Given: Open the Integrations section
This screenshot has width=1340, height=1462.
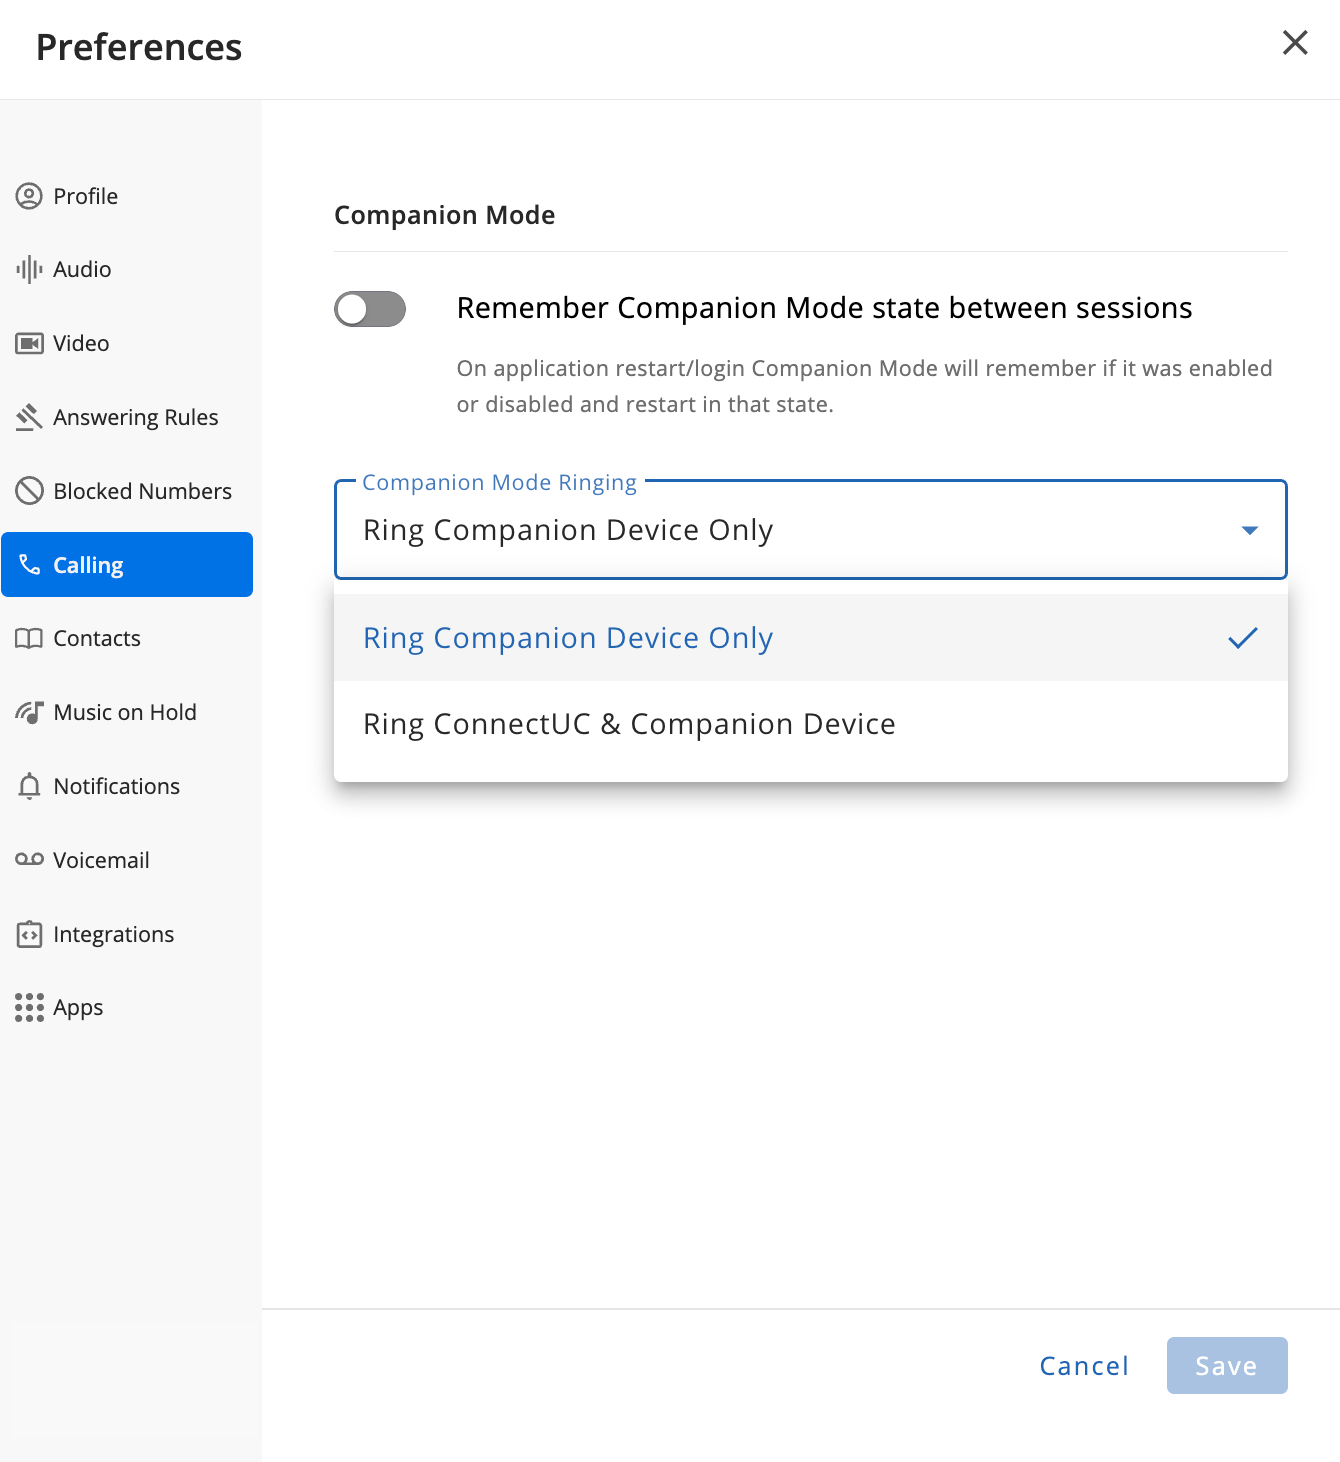Looking at the screenshot, I should (113, 934).
